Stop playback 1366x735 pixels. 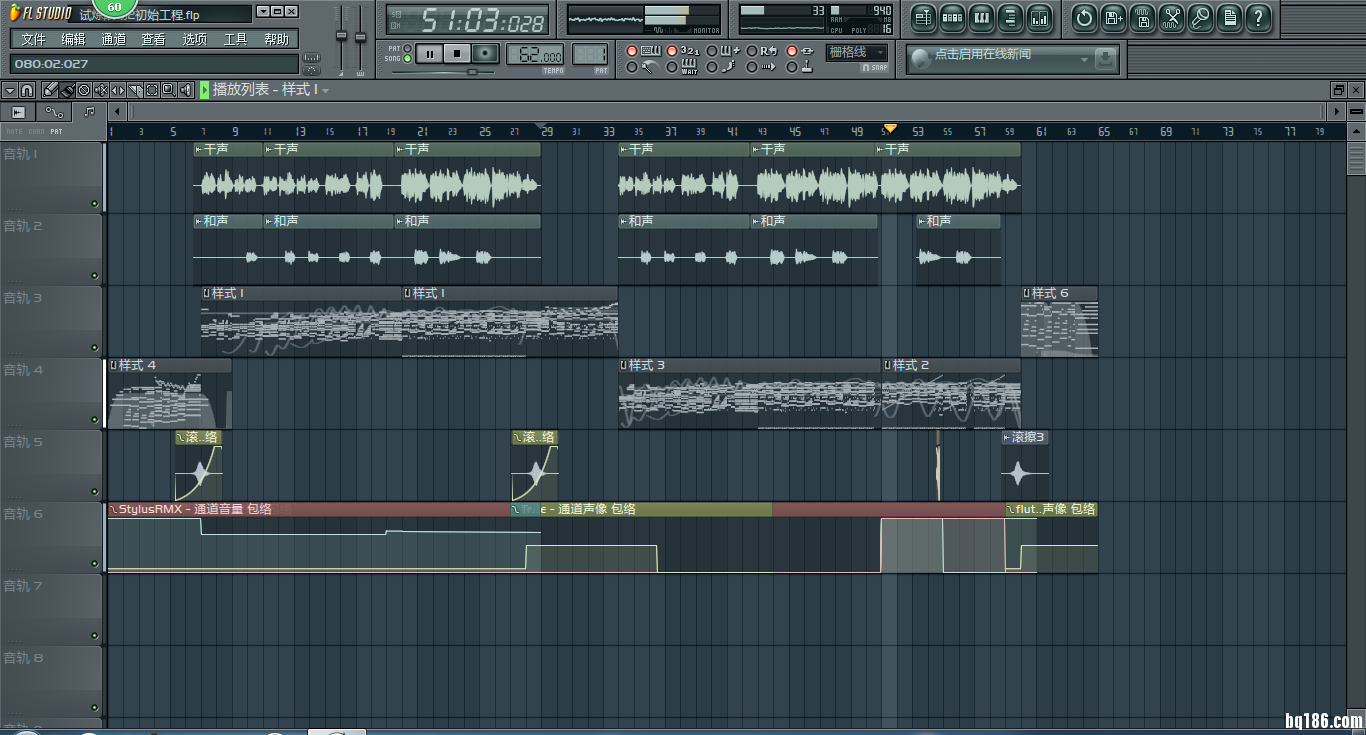[x=457, y=53]
